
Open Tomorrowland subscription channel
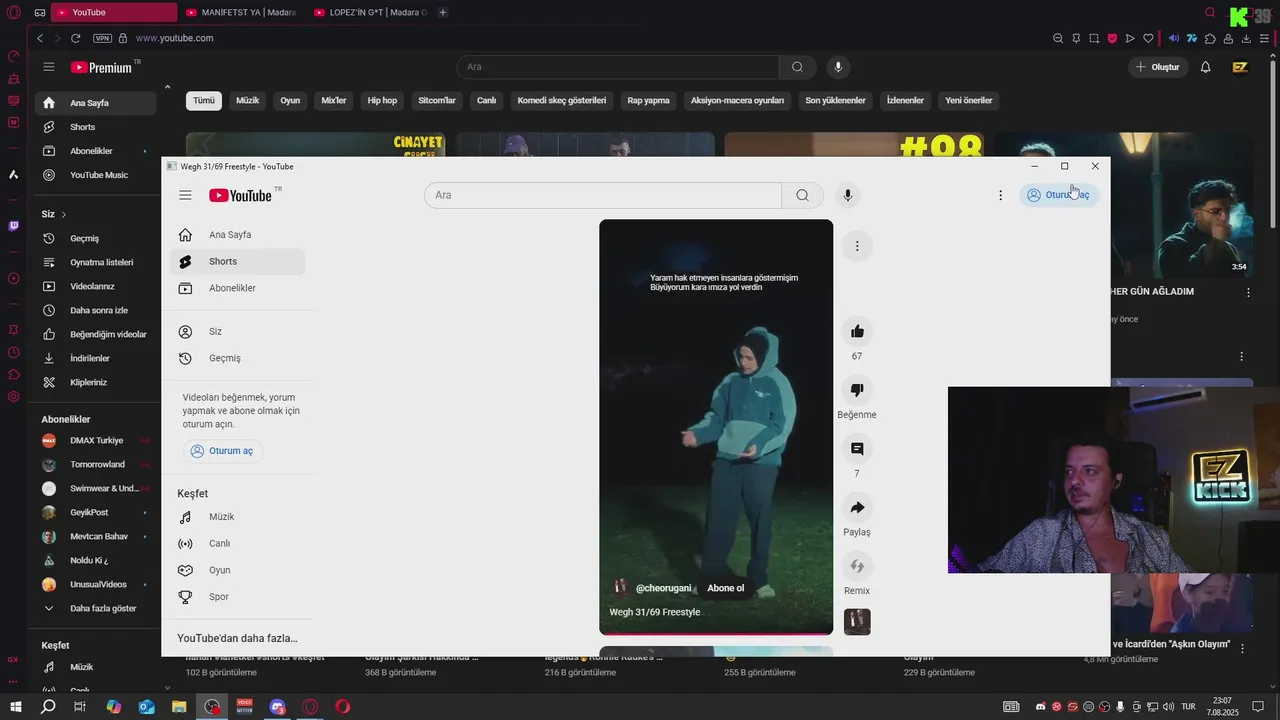pos(95,464)
